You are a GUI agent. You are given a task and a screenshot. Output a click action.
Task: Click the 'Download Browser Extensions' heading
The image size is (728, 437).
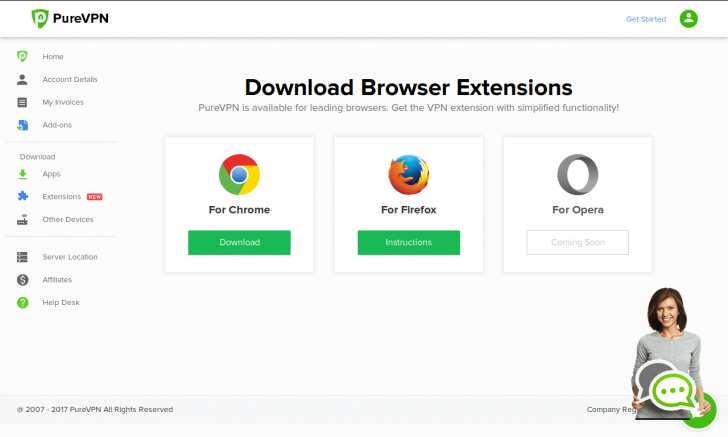(409, 87)
